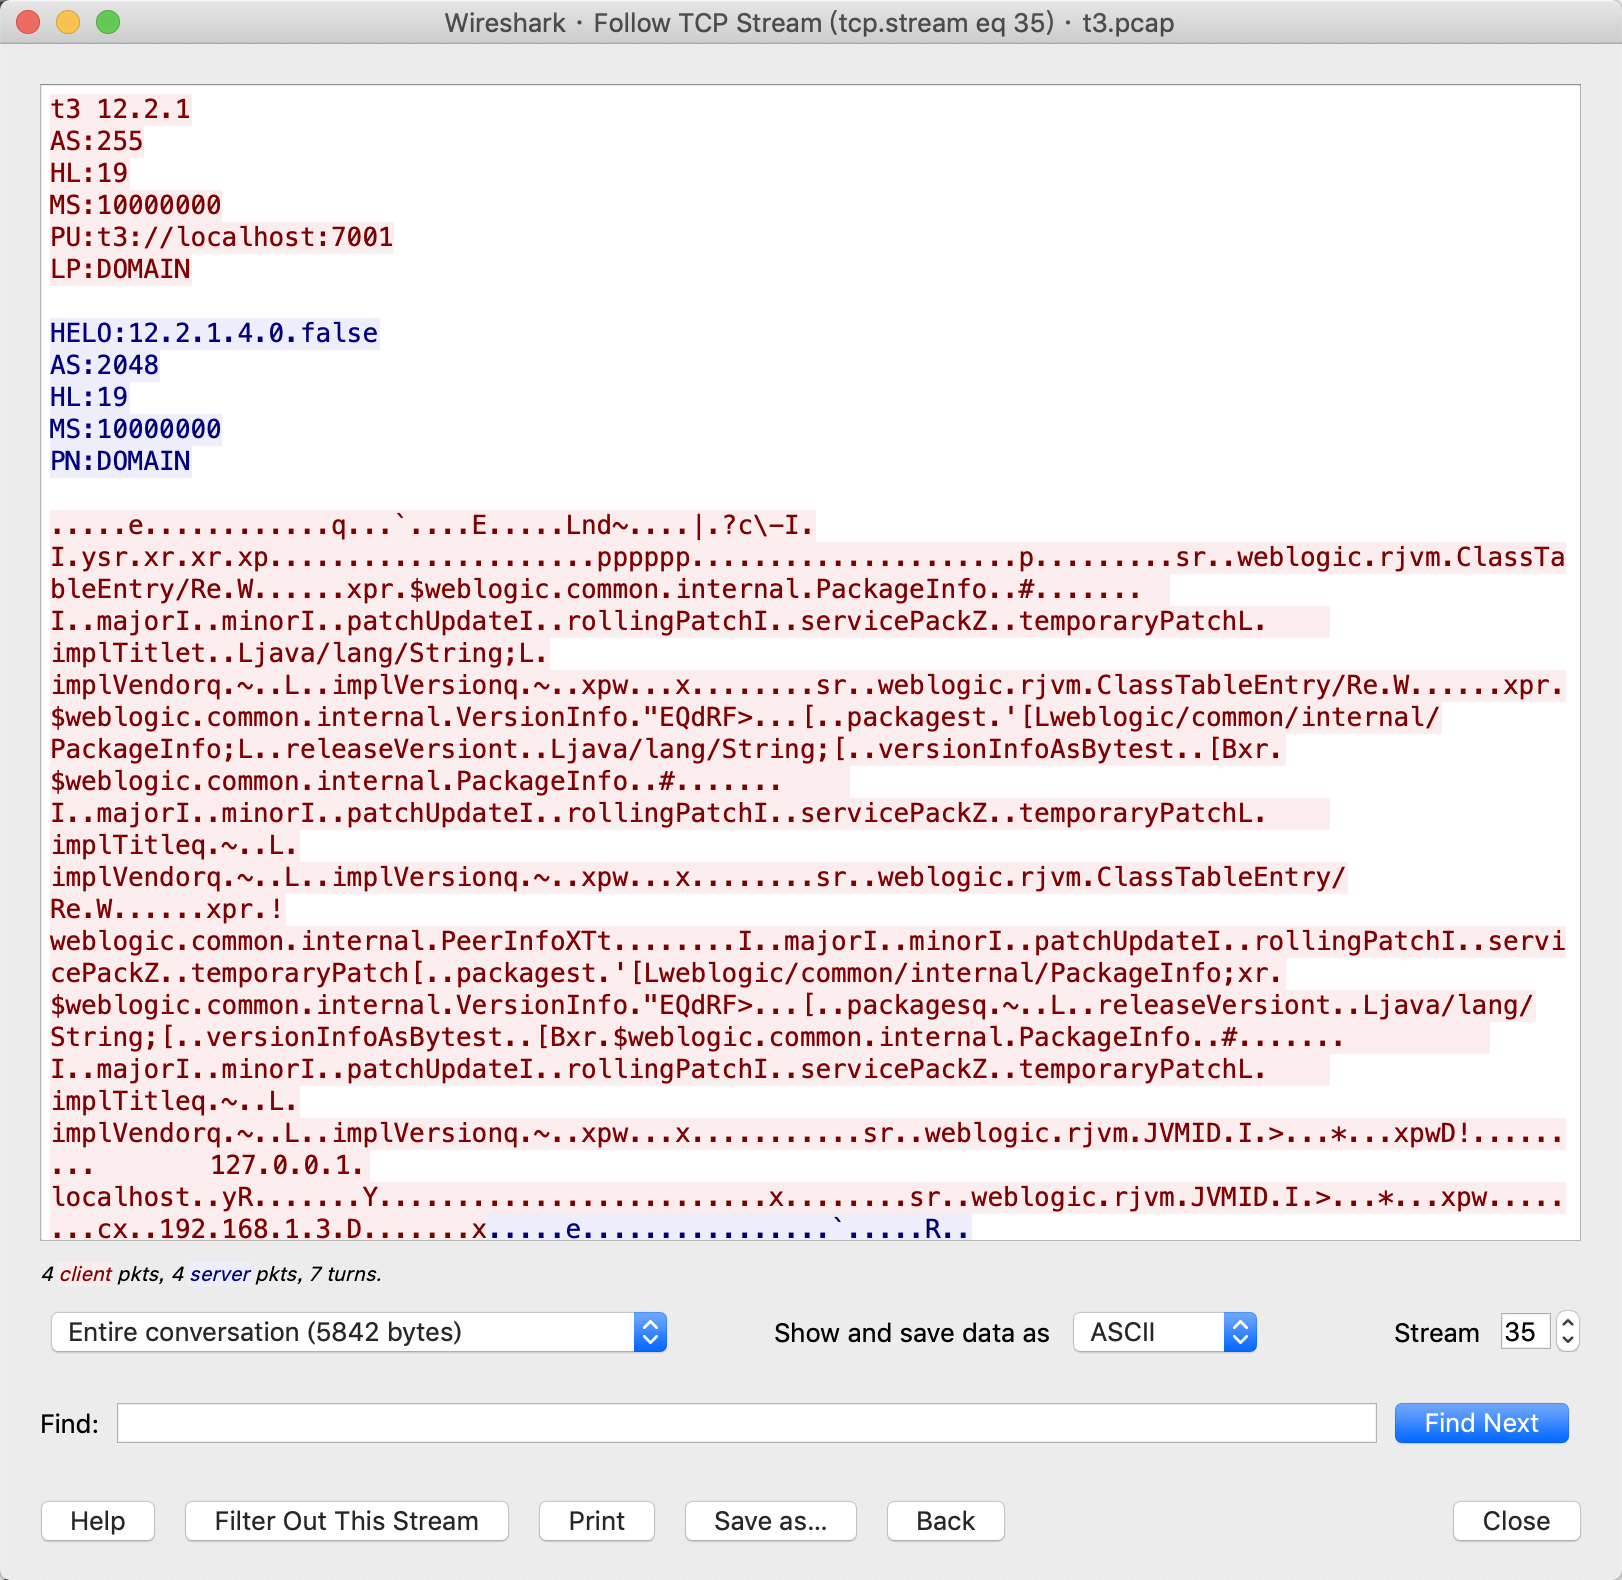Close the Follow TCP Stream window
This screenshot has height=1580, width=1622.
click(x=1514, y=1521)
